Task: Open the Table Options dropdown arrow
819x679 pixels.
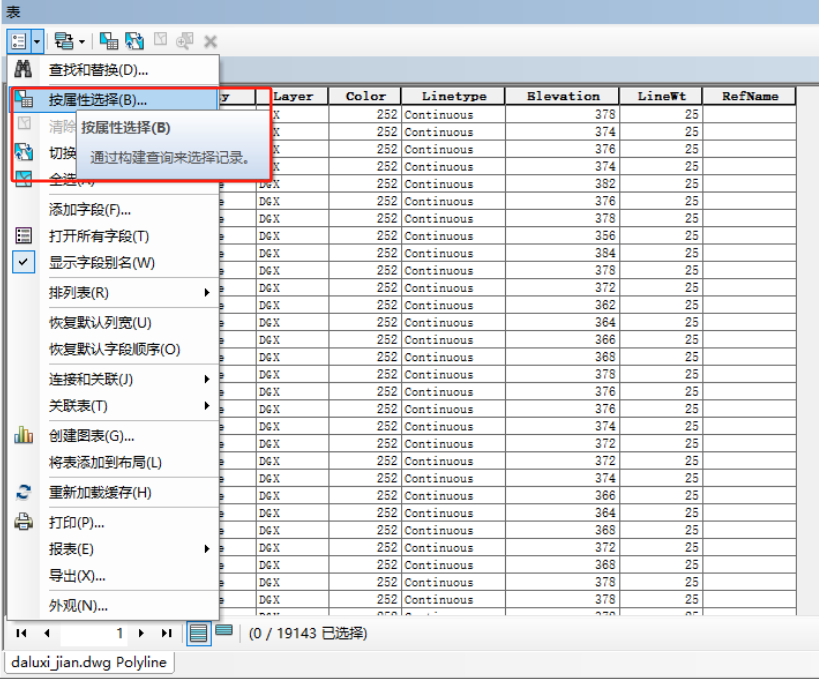Action: coord(37,41)
